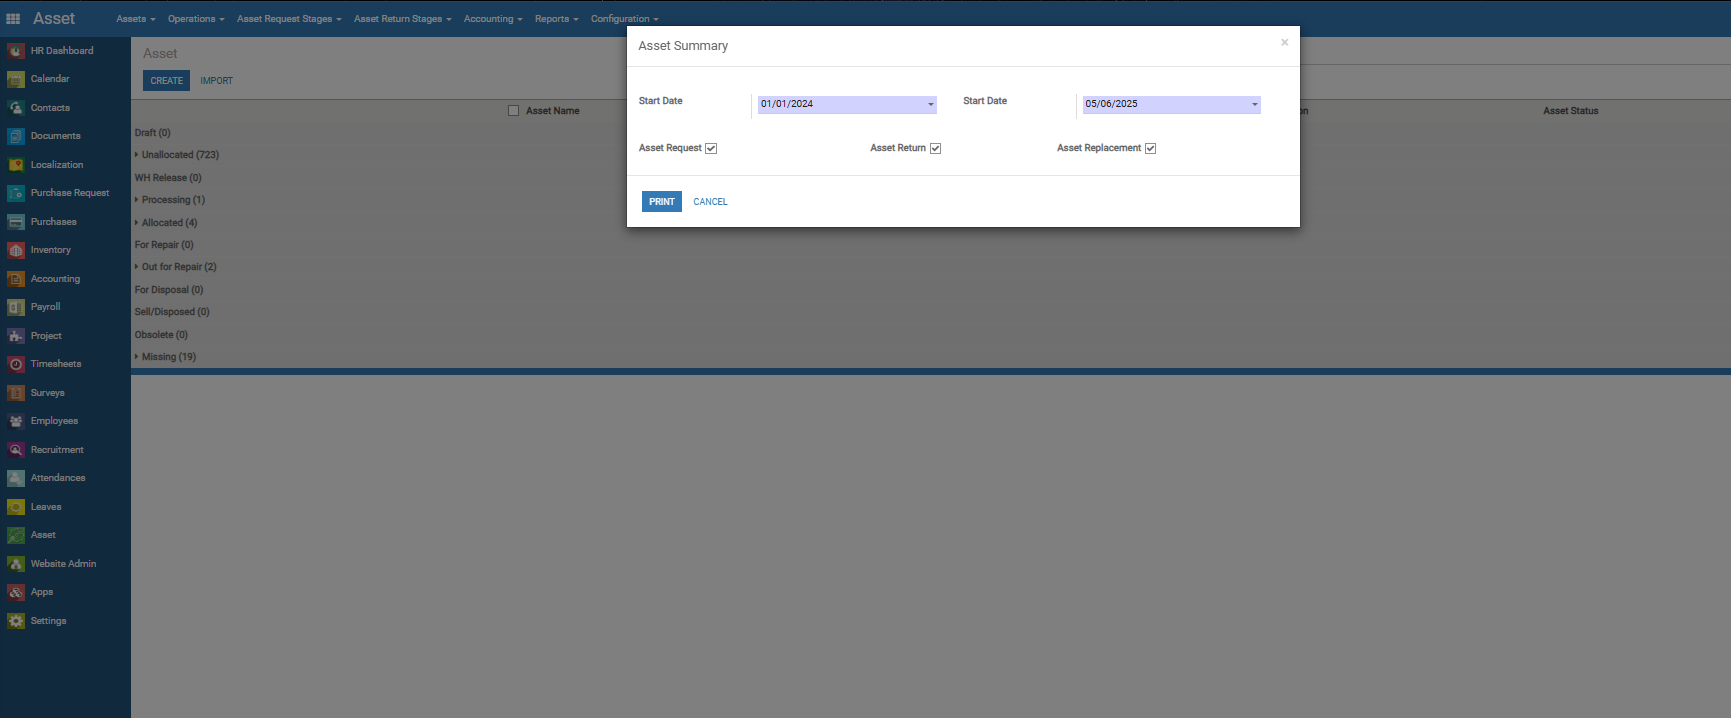
Task: Close the Asset Summary dialog
Action: click(x=1284, y=43)
